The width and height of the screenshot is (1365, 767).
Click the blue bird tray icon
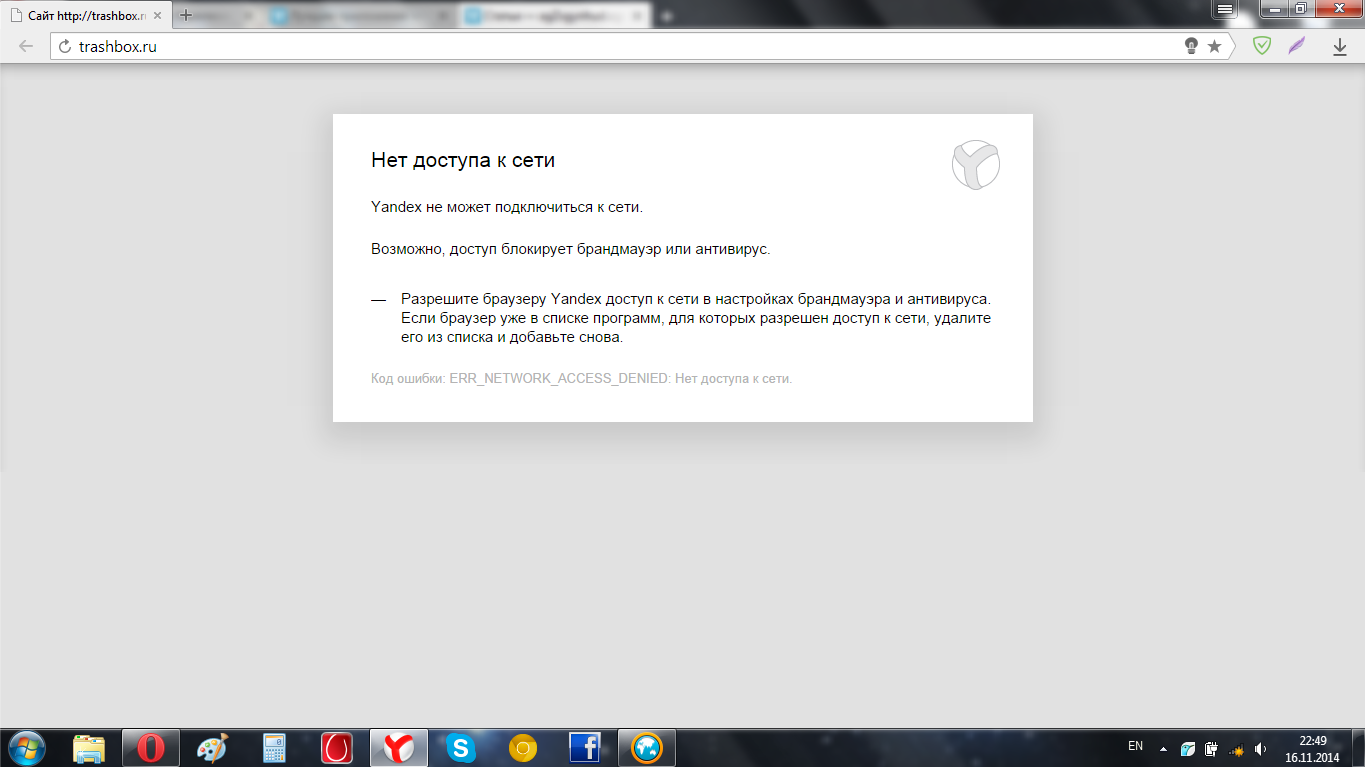coord(1187,749)
